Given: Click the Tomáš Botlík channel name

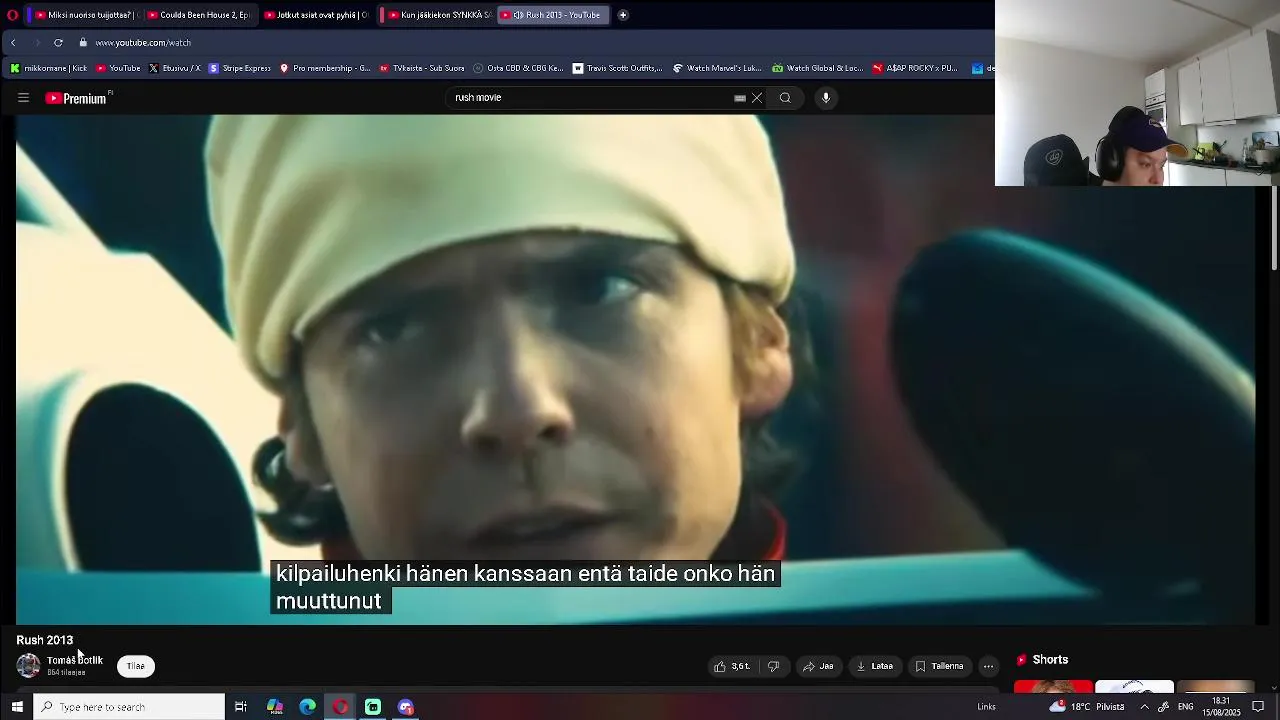Looking at the screenshot, I should pyautogui.click(x=75, y=661).
